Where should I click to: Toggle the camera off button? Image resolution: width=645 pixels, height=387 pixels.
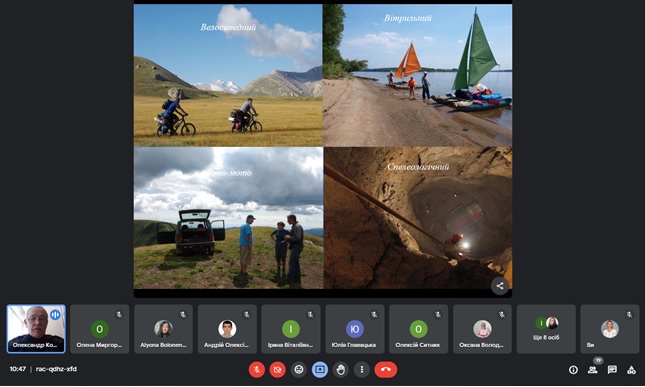[278, 369]
